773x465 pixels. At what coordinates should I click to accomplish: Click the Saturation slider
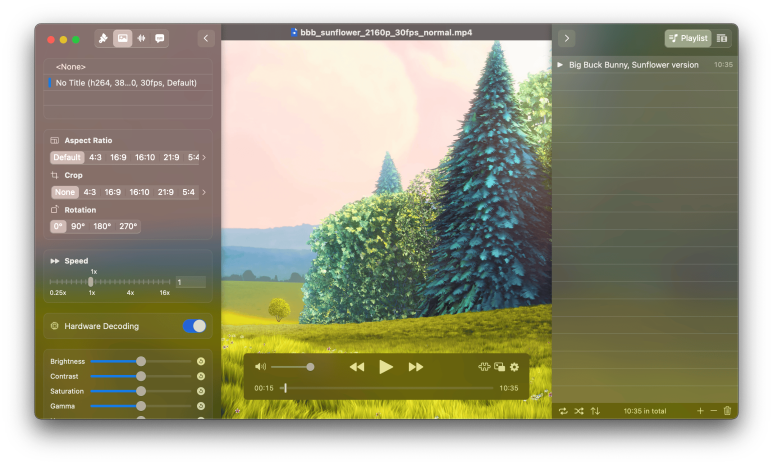141,391
